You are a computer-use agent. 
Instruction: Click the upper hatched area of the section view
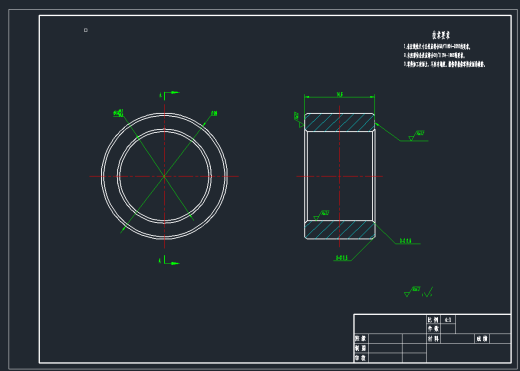point(339,122)
